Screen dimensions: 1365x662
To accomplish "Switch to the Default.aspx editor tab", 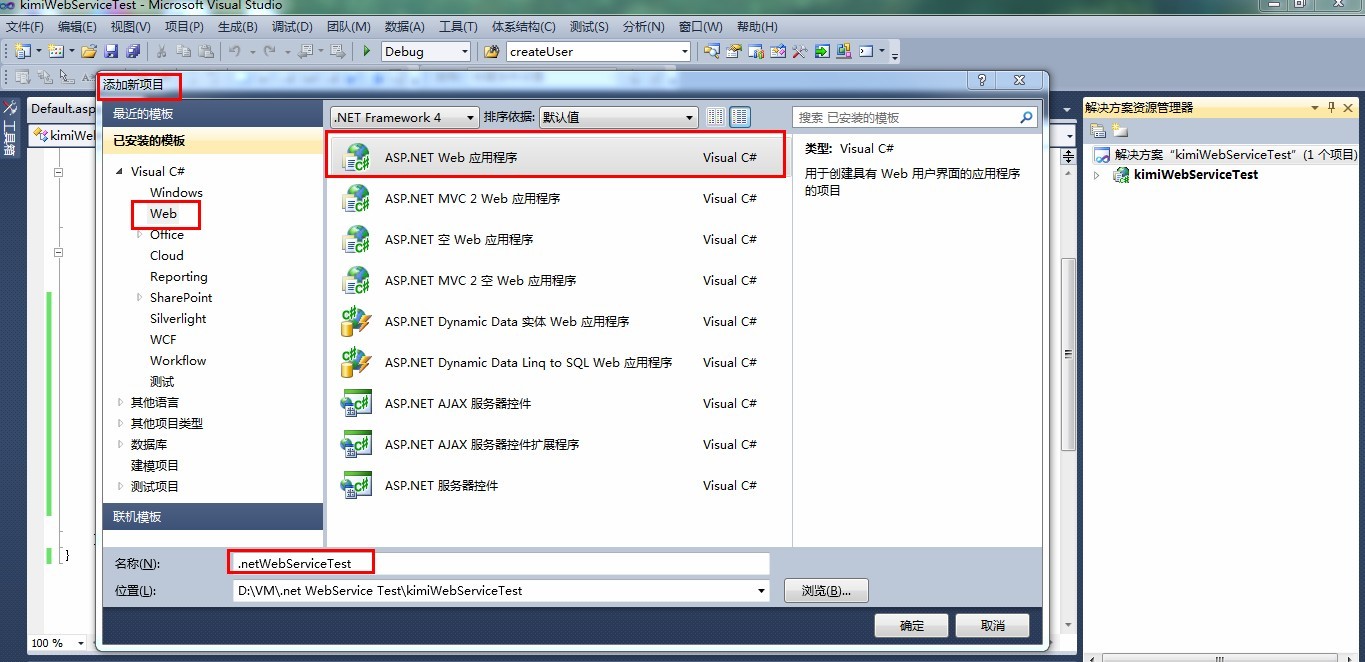I will click(x=62, y=108).
